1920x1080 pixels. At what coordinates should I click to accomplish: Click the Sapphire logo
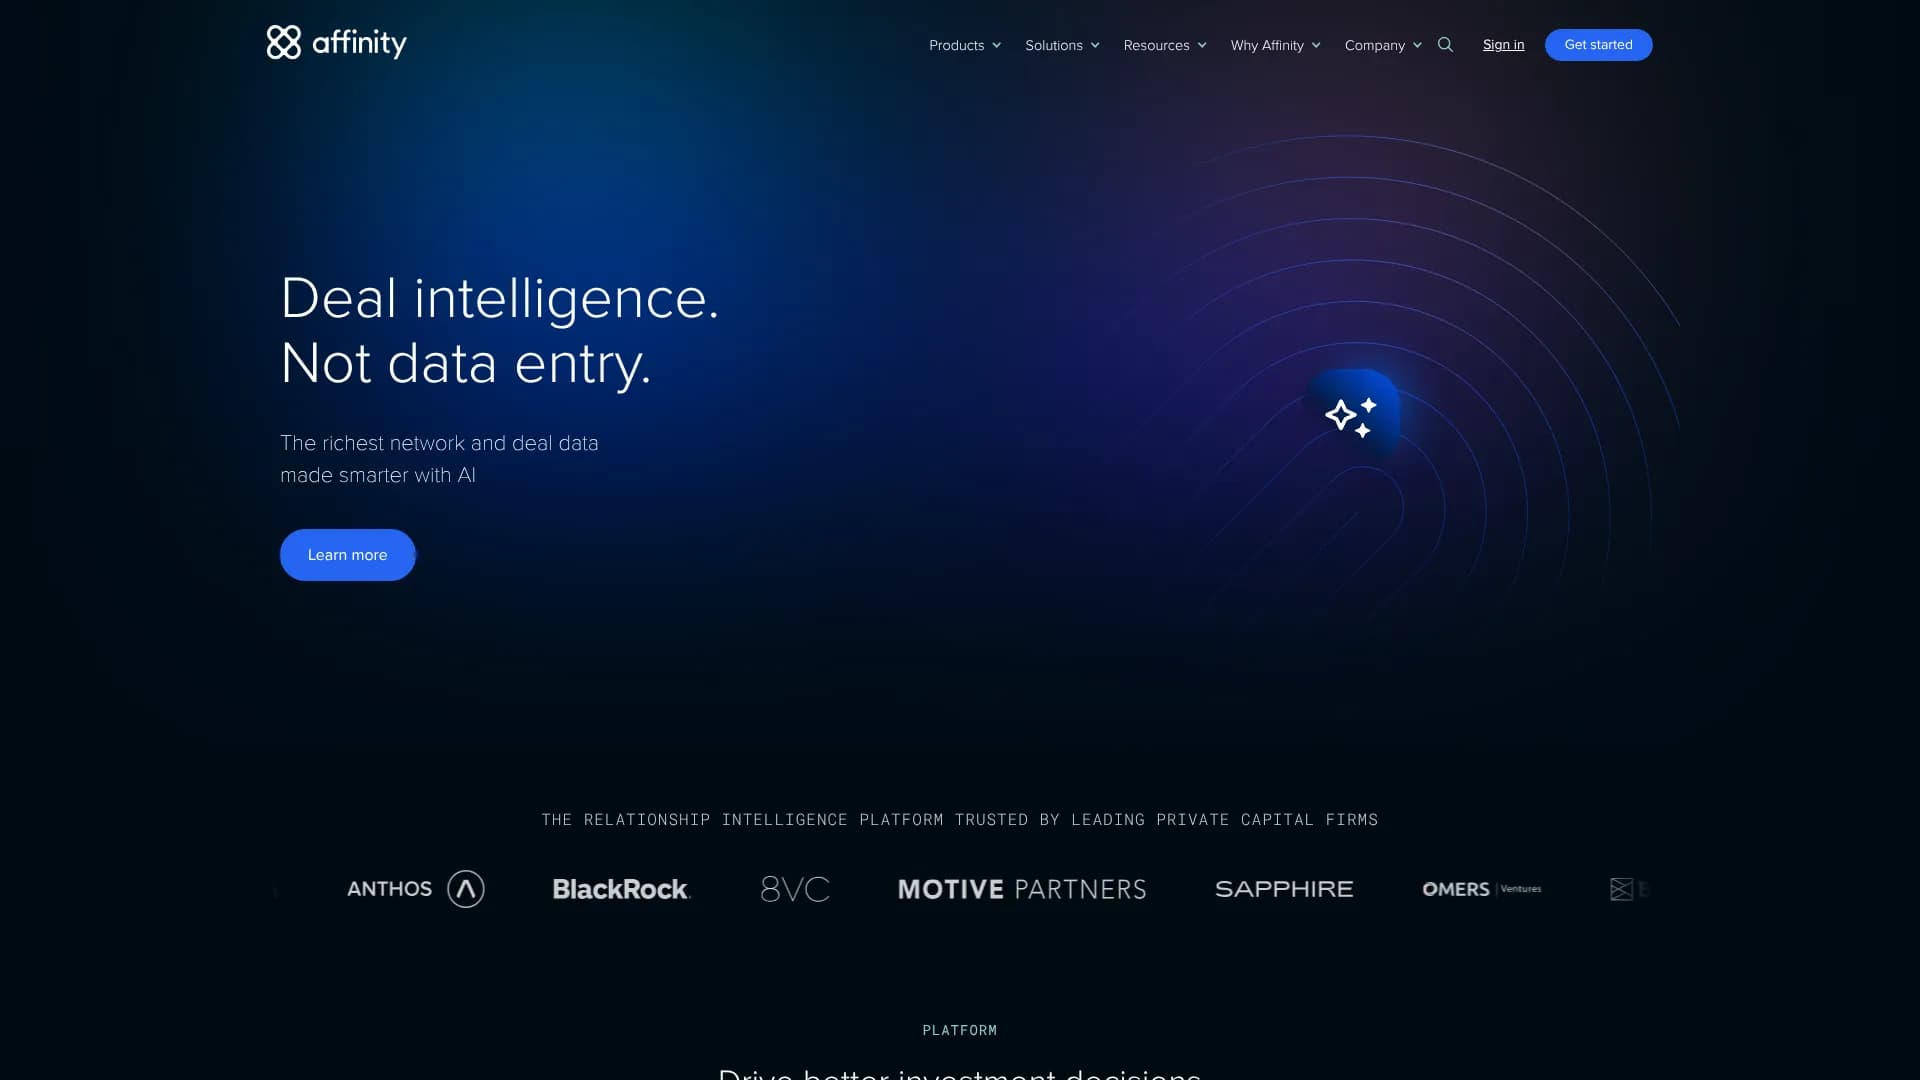pyautogui.click(x=1283, y=889)
